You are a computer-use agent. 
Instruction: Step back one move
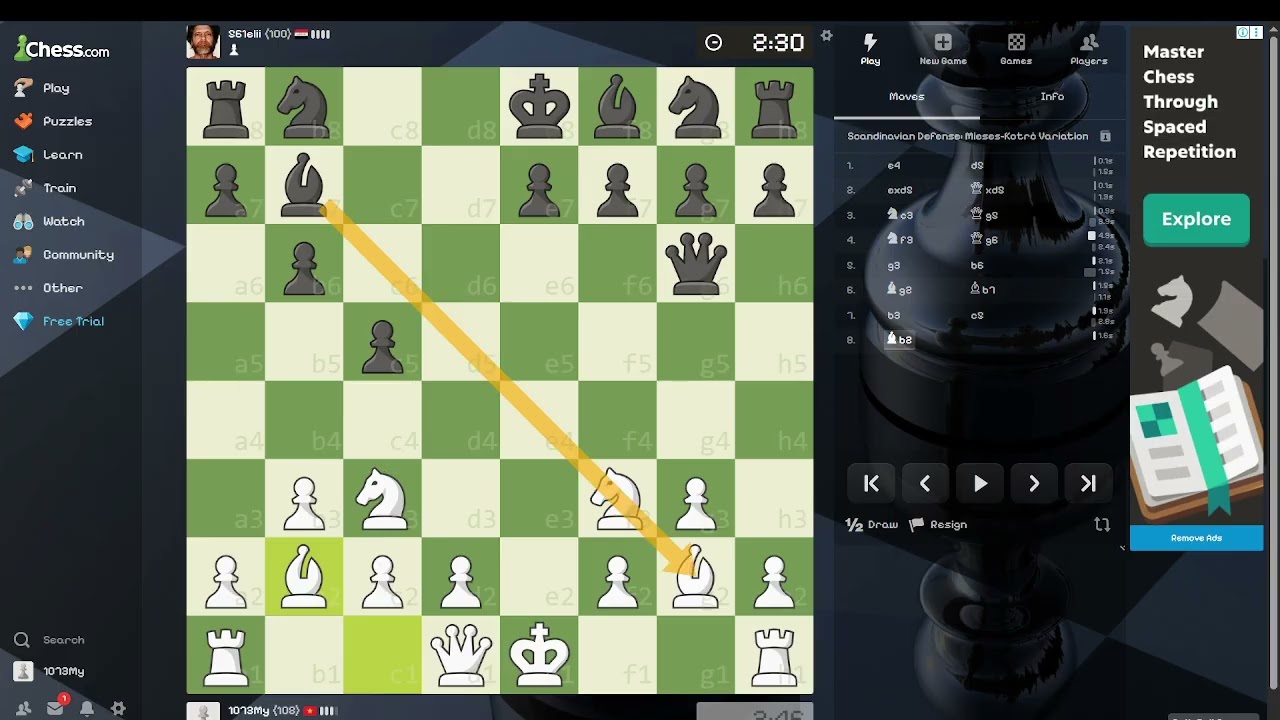tap(925, 484)
